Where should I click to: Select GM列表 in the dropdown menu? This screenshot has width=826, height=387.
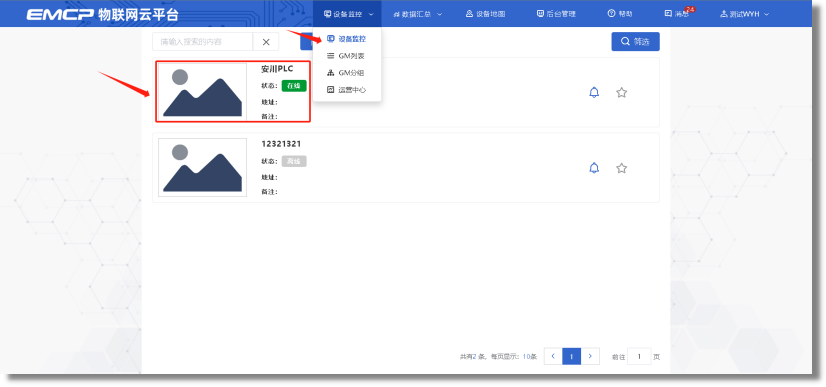coord(347,56)
